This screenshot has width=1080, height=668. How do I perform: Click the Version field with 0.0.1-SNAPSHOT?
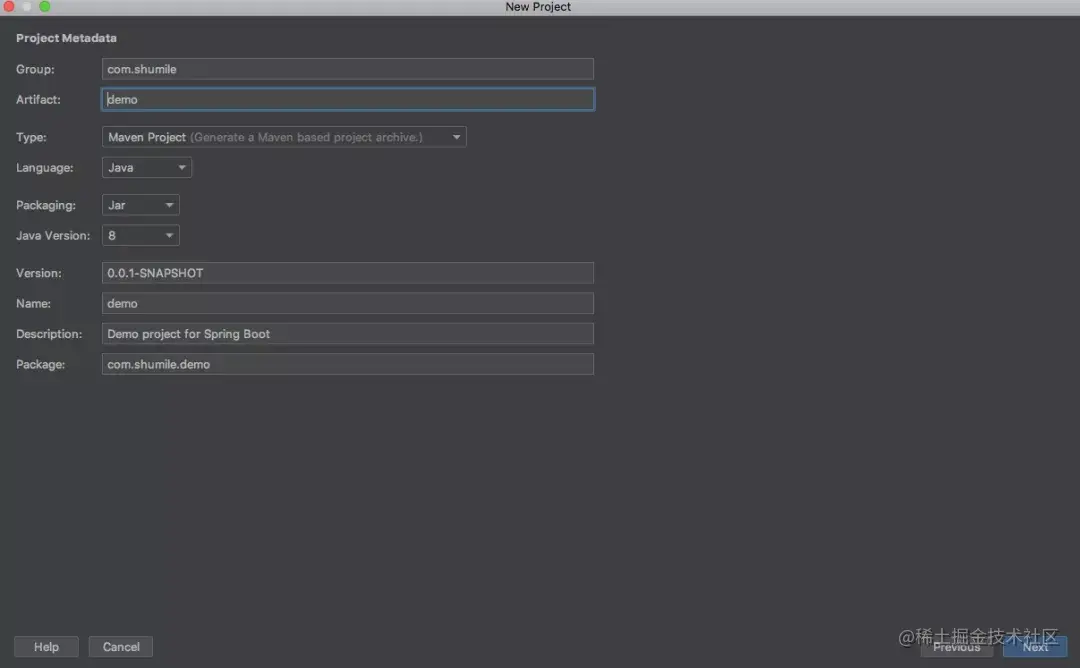pos(347,273)
